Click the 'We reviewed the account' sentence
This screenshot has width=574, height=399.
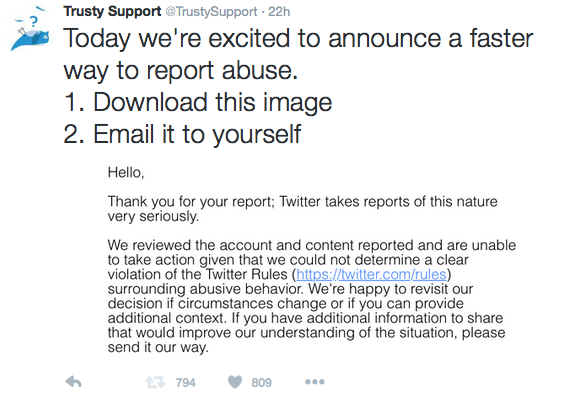[x=312, y=267]
